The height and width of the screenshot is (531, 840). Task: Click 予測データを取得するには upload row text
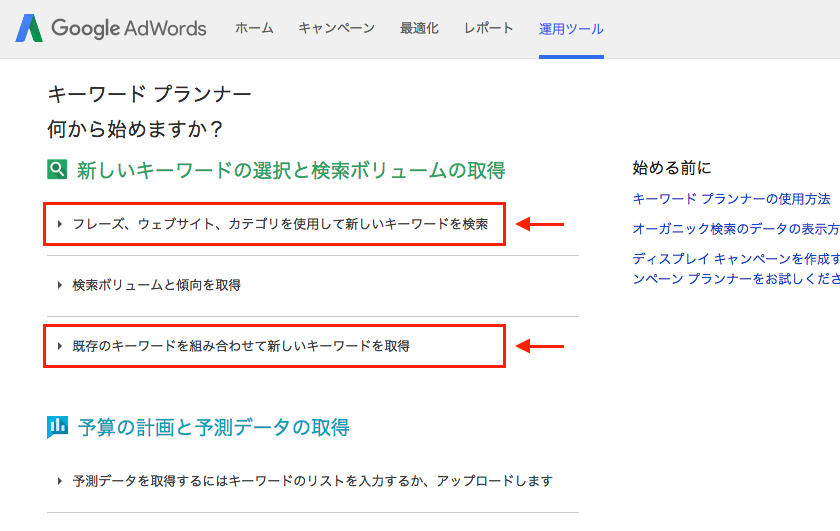coord(312,481)
